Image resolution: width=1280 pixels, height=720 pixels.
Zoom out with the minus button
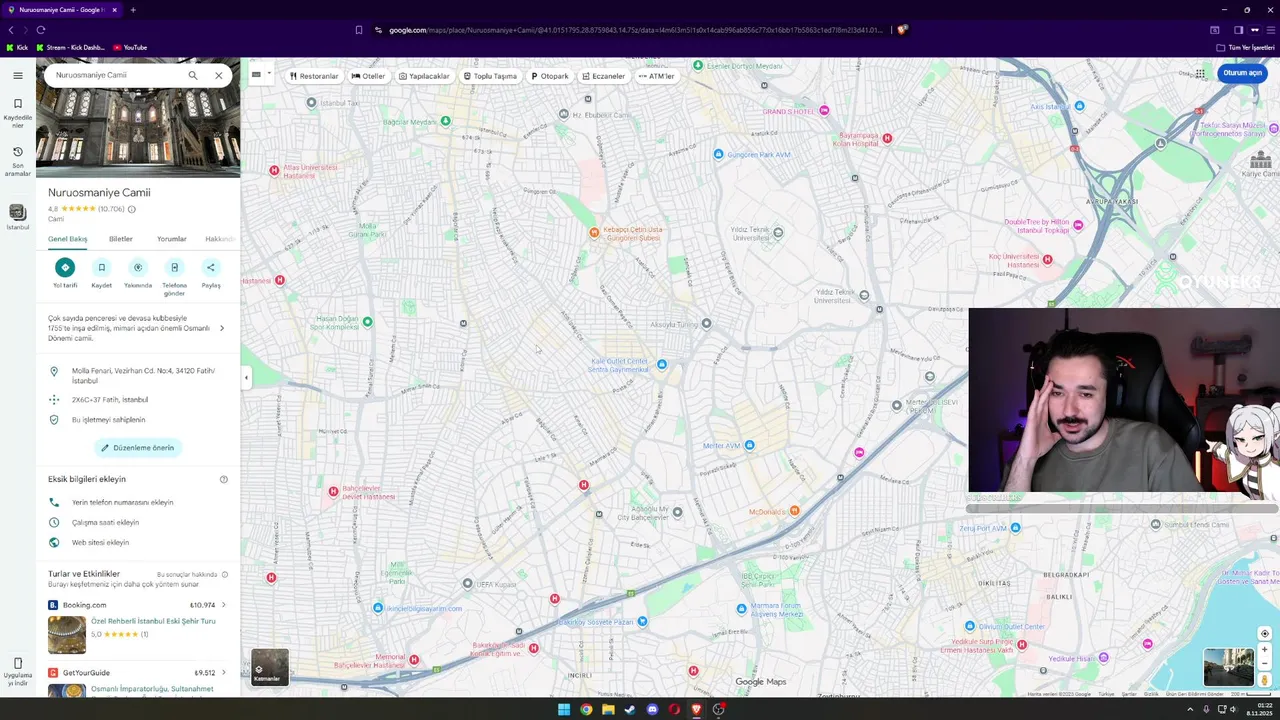[x=1264, y=662]
